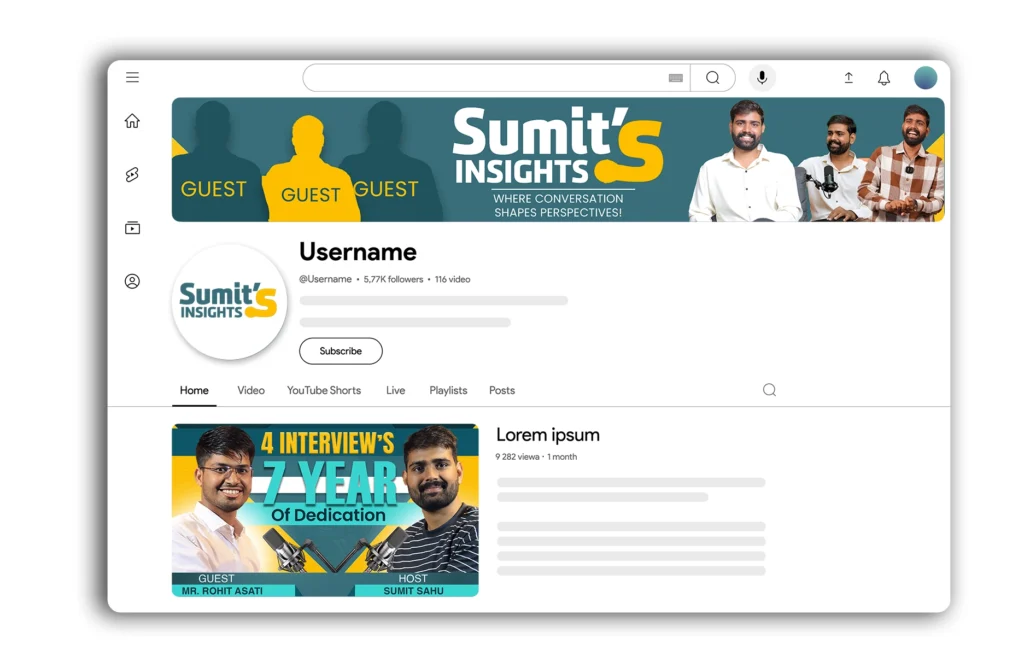This screenshot has width=1024, height=662.
Task: Play the 7 Year of Dedication thumbnail
Action: point(325,510)
